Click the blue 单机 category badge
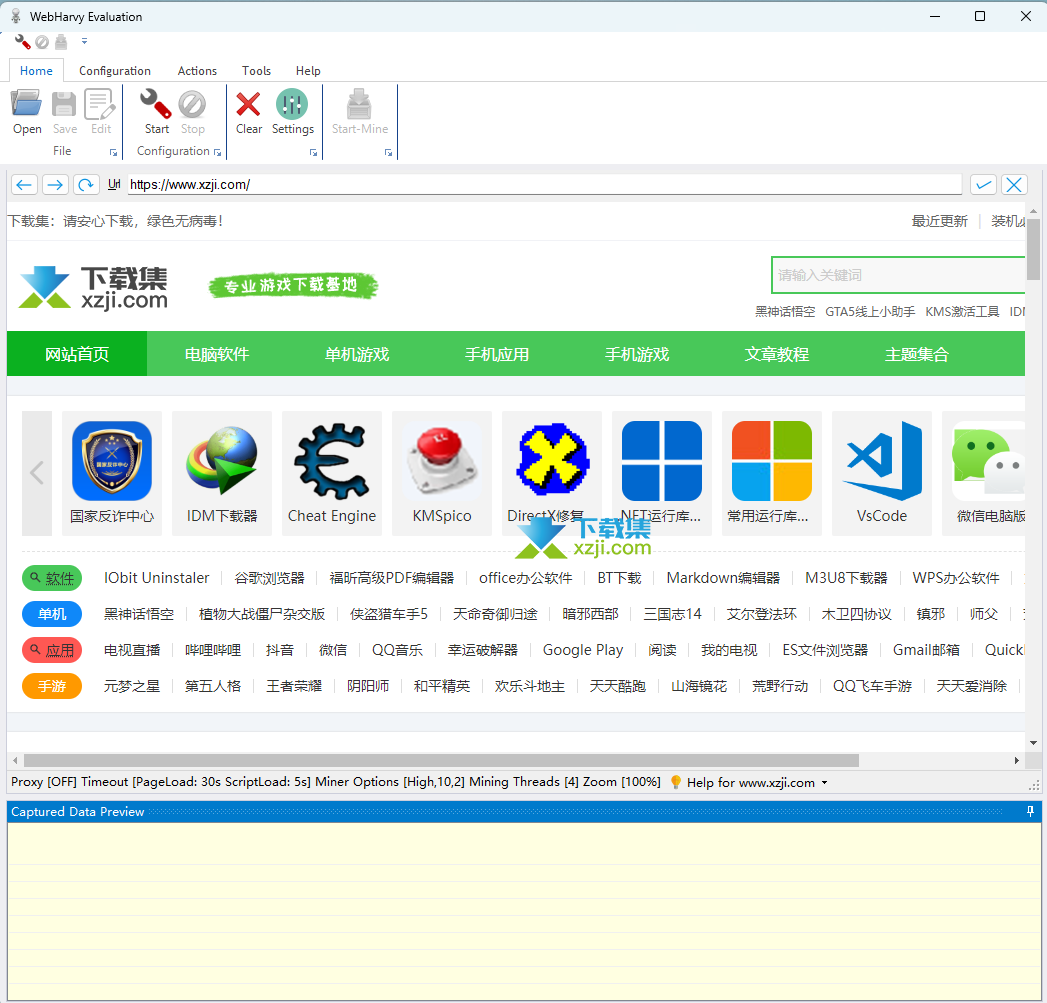1047x1003 pixels. coord(52,614)
